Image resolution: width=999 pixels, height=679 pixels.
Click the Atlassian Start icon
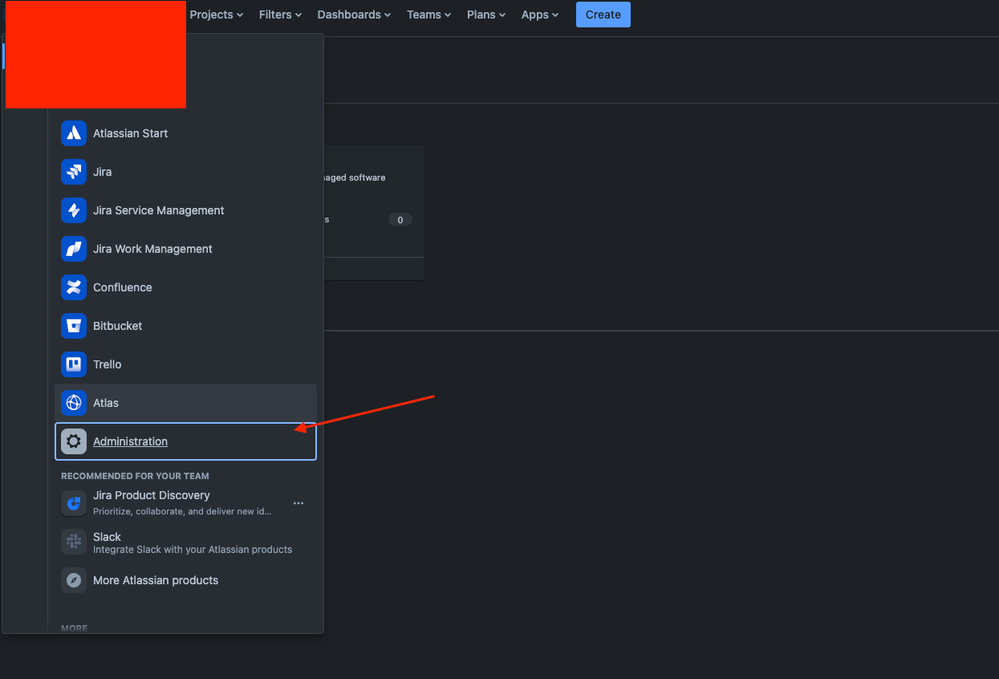coord(74,133)
